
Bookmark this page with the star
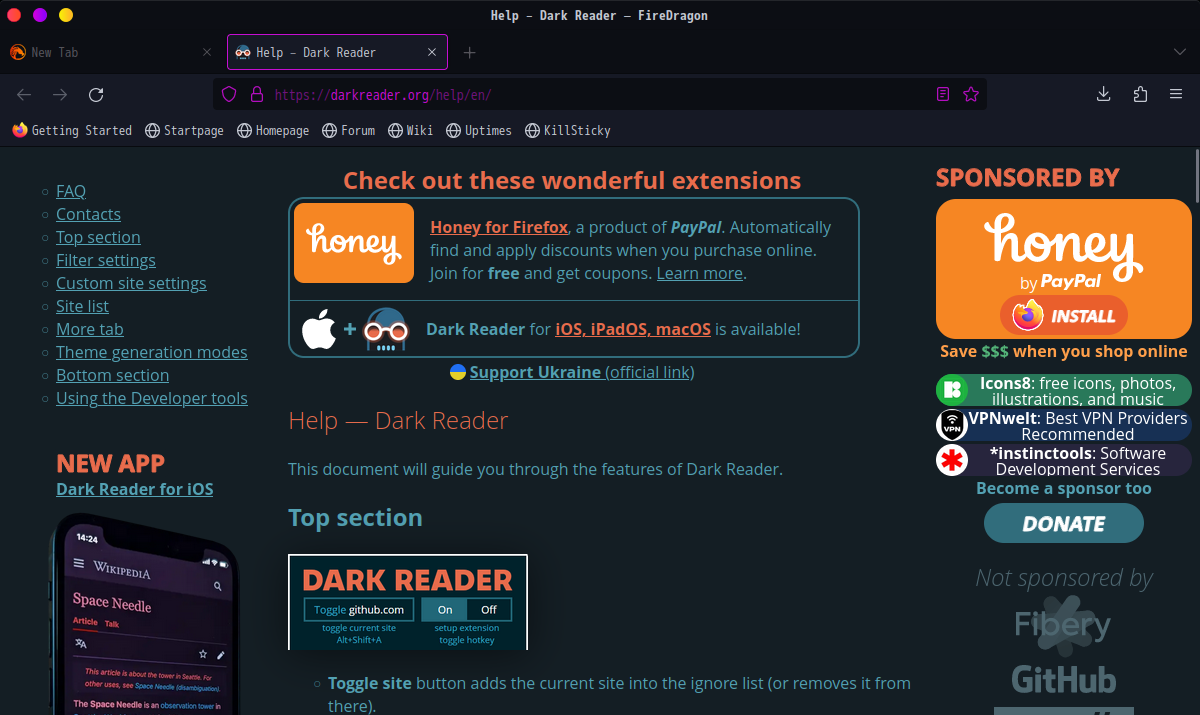(970, 94)
